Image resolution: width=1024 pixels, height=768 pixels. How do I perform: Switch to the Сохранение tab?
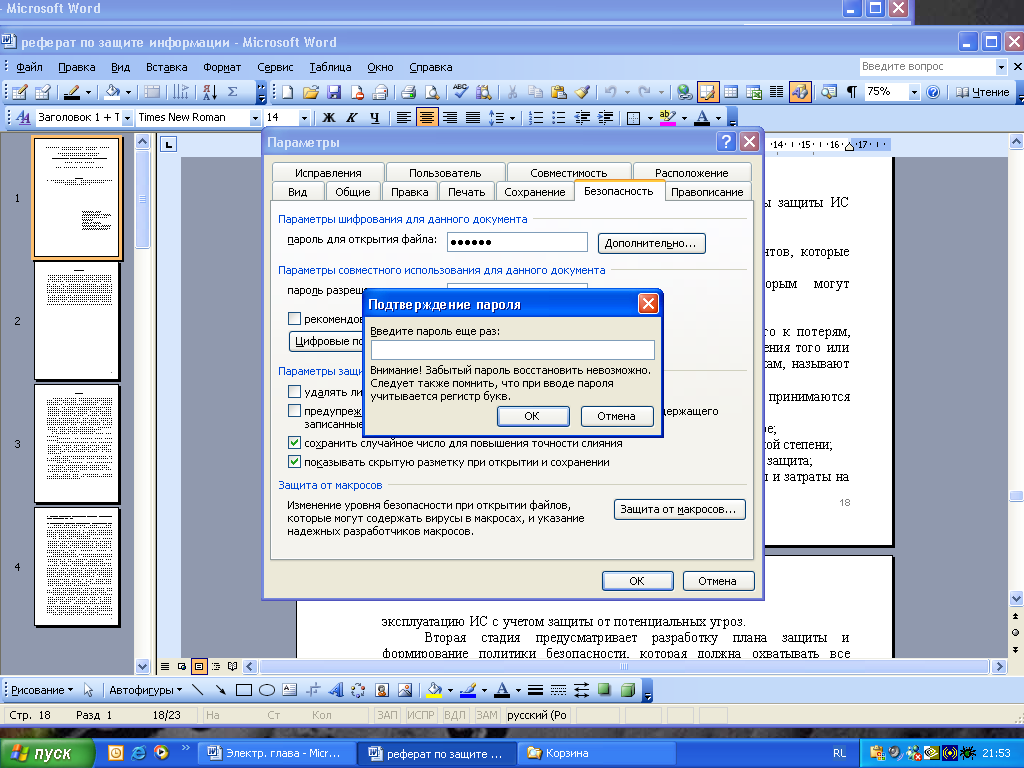534,191
